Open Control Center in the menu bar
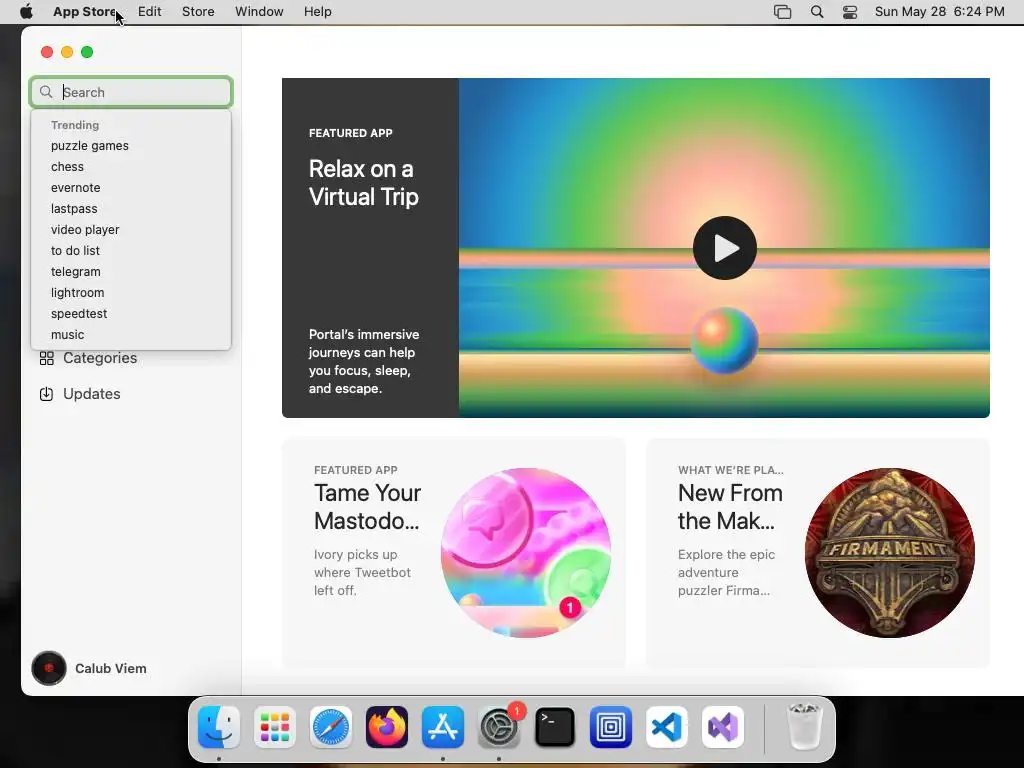This screenshot has width=1024, height=768. [850, 12]
